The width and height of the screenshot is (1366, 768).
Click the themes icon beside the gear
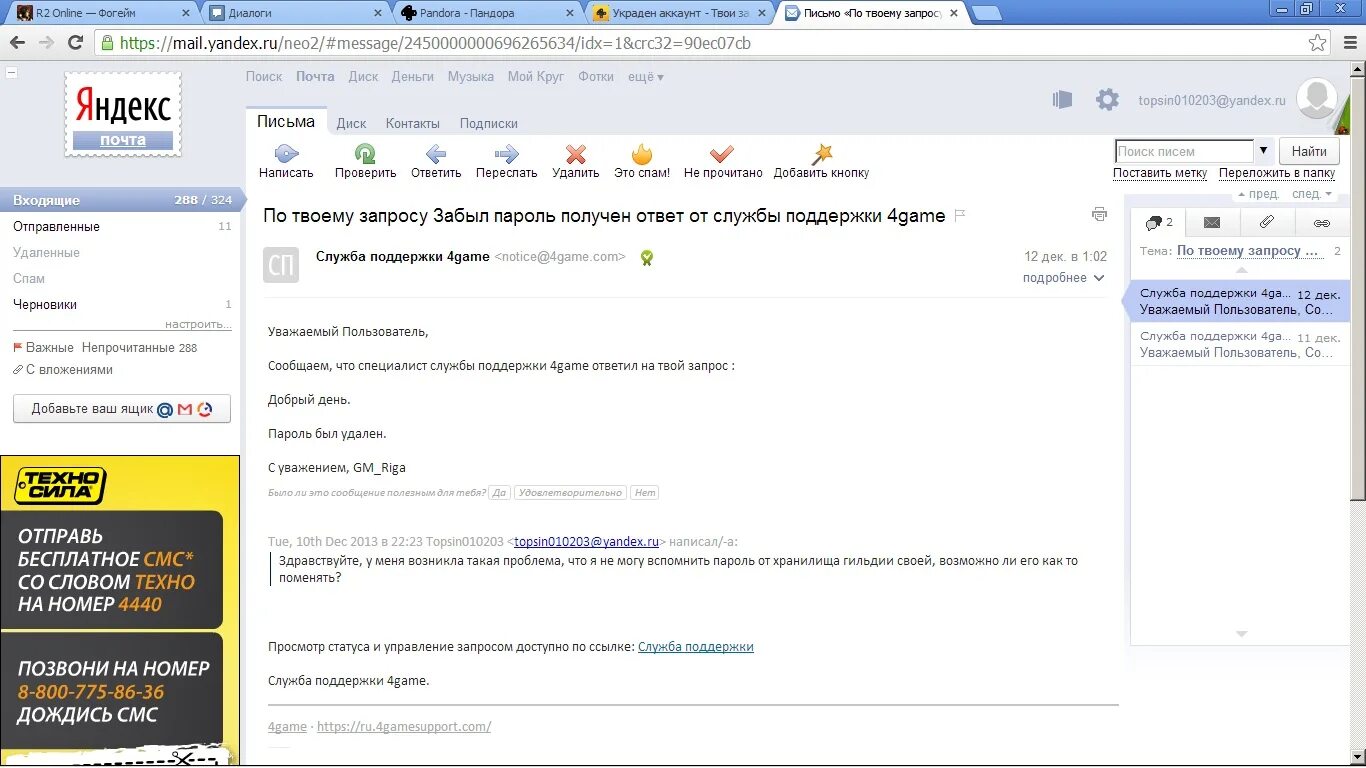point(1062,100)
